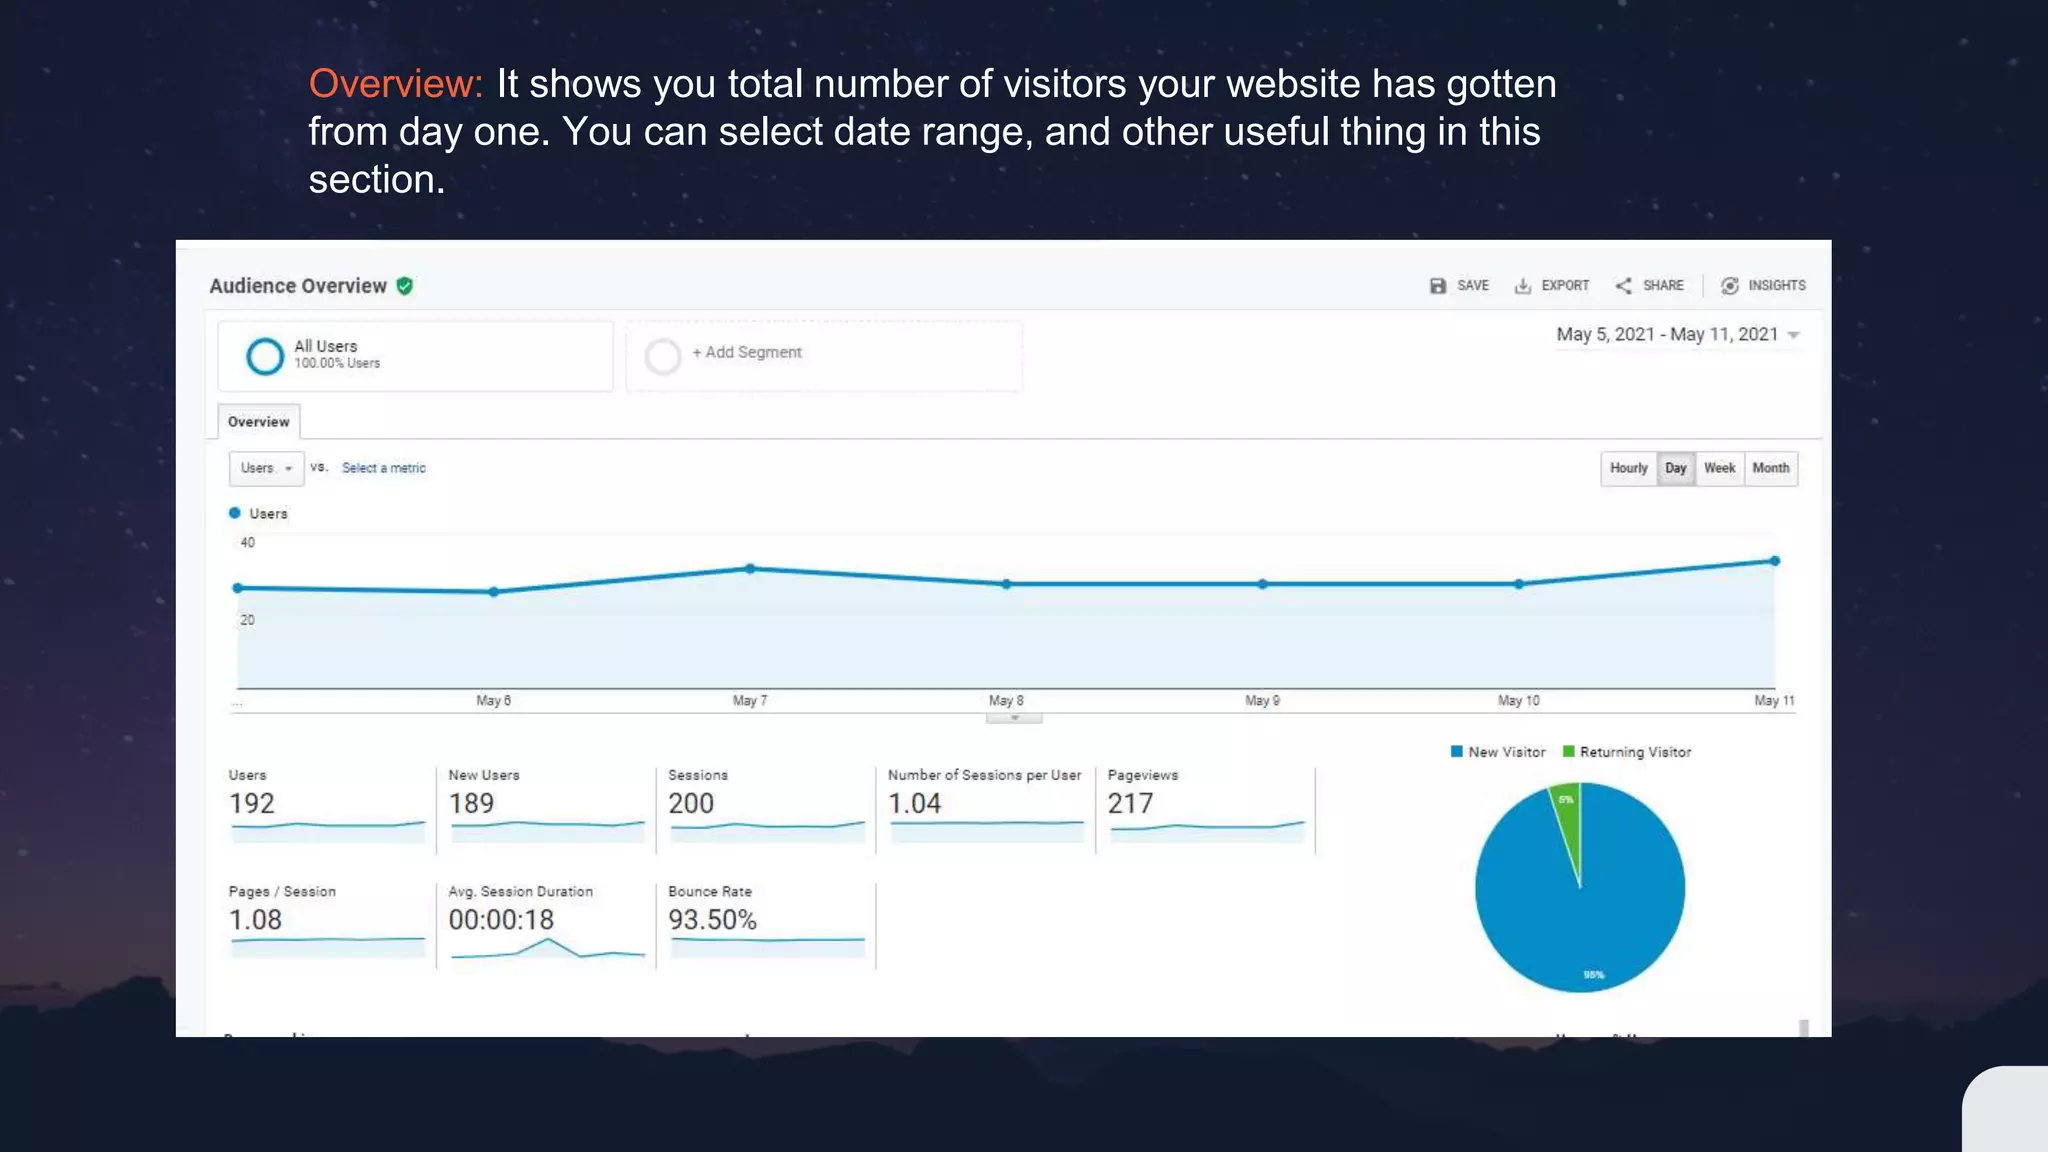
Task: Switch chart granularity to Hourly
Action: coord(1628,468)
